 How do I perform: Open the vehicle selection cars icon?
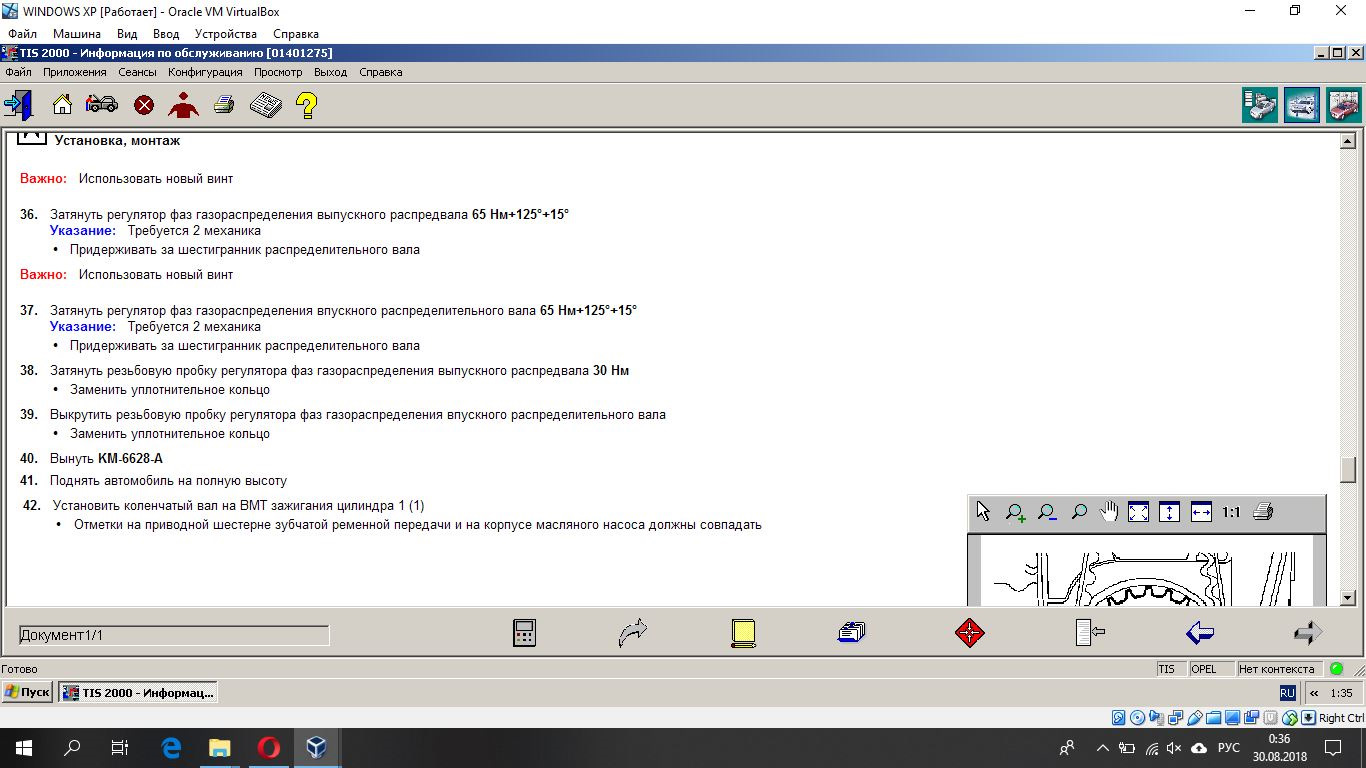[102, 104]
